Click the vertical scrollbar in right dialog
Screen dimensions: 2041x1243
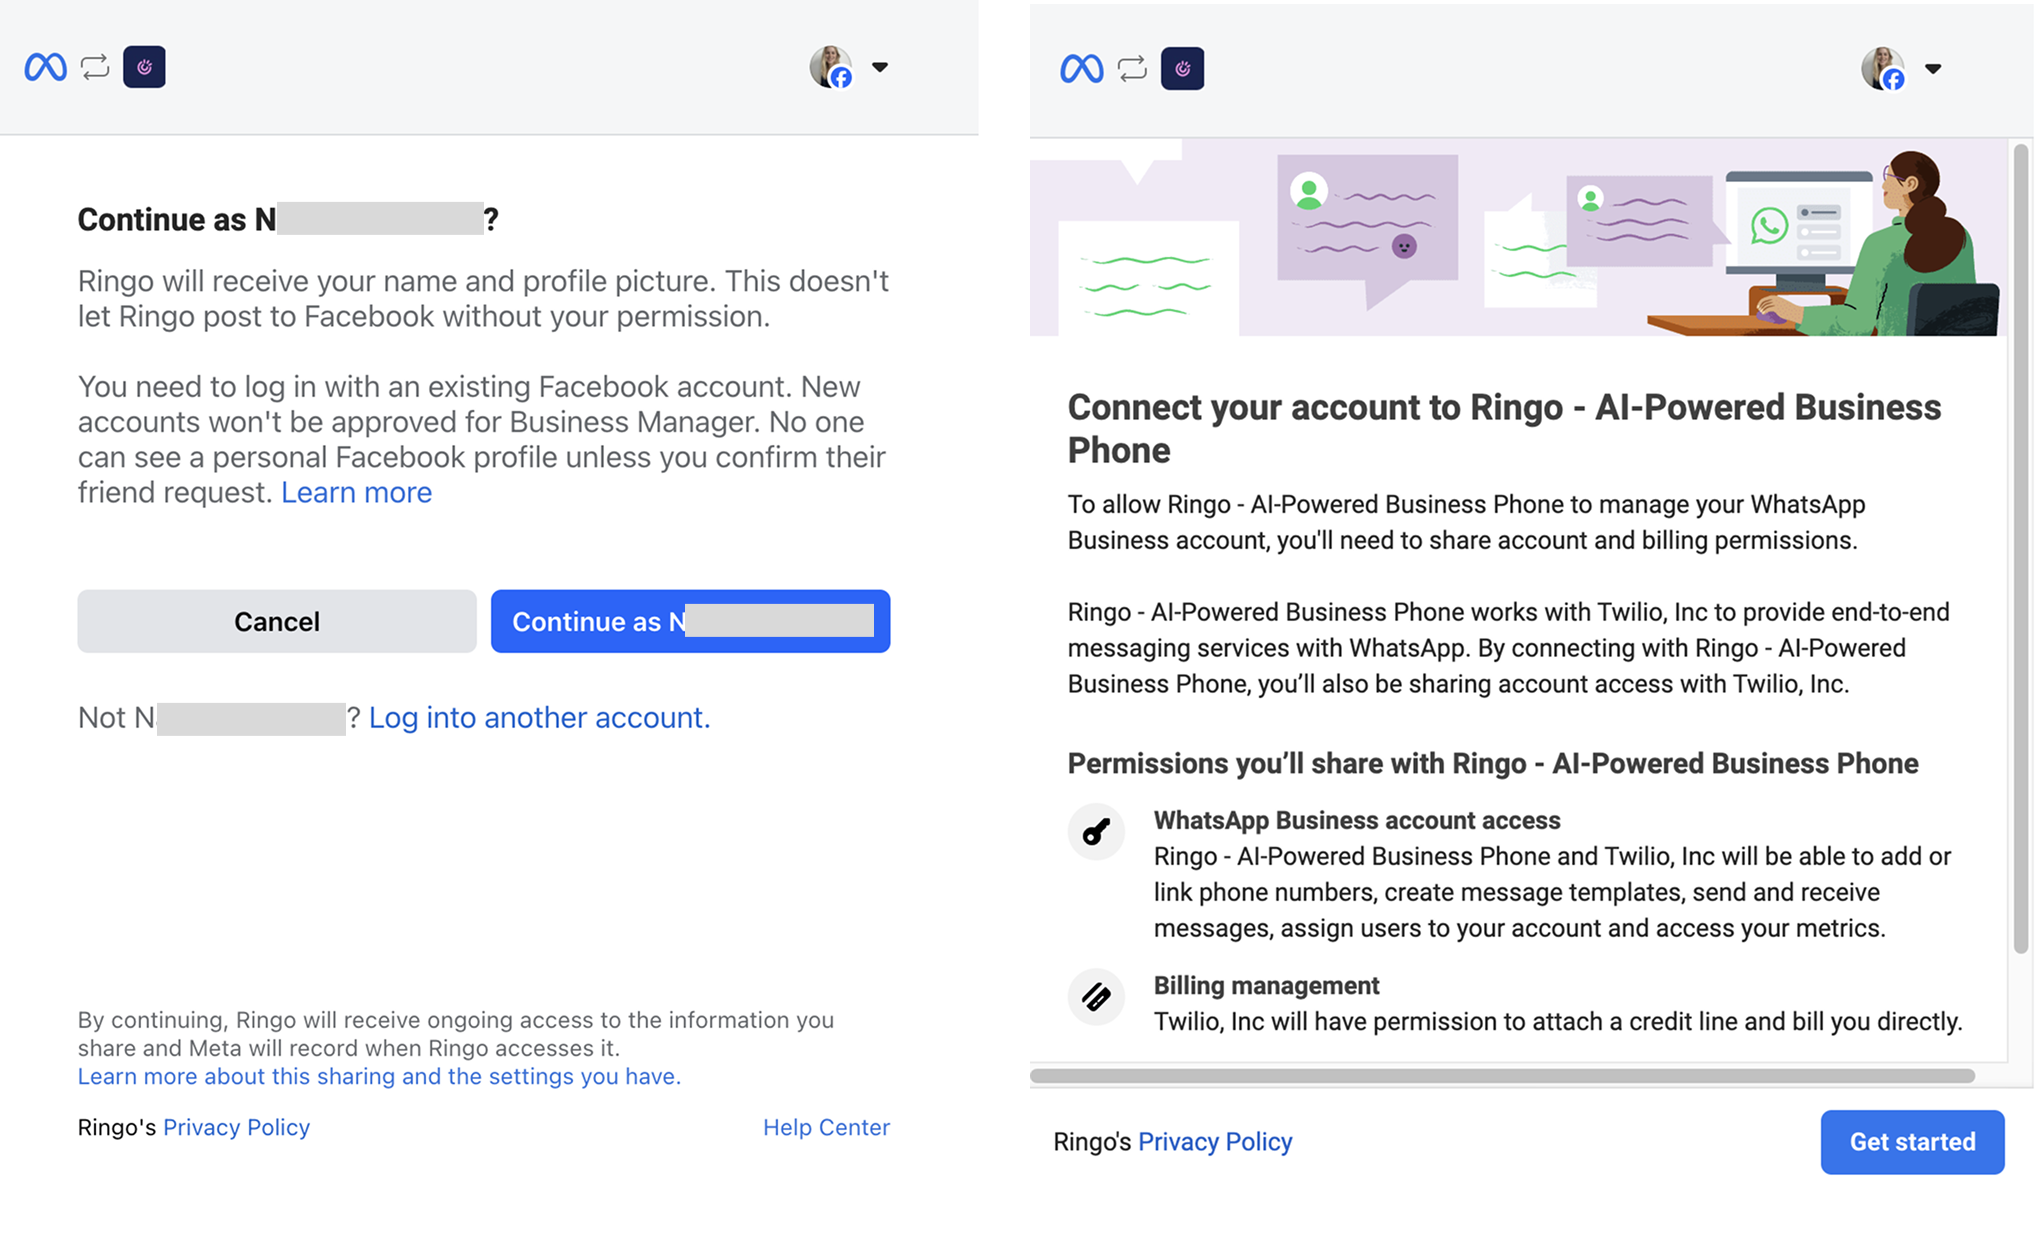point(2021,548)
